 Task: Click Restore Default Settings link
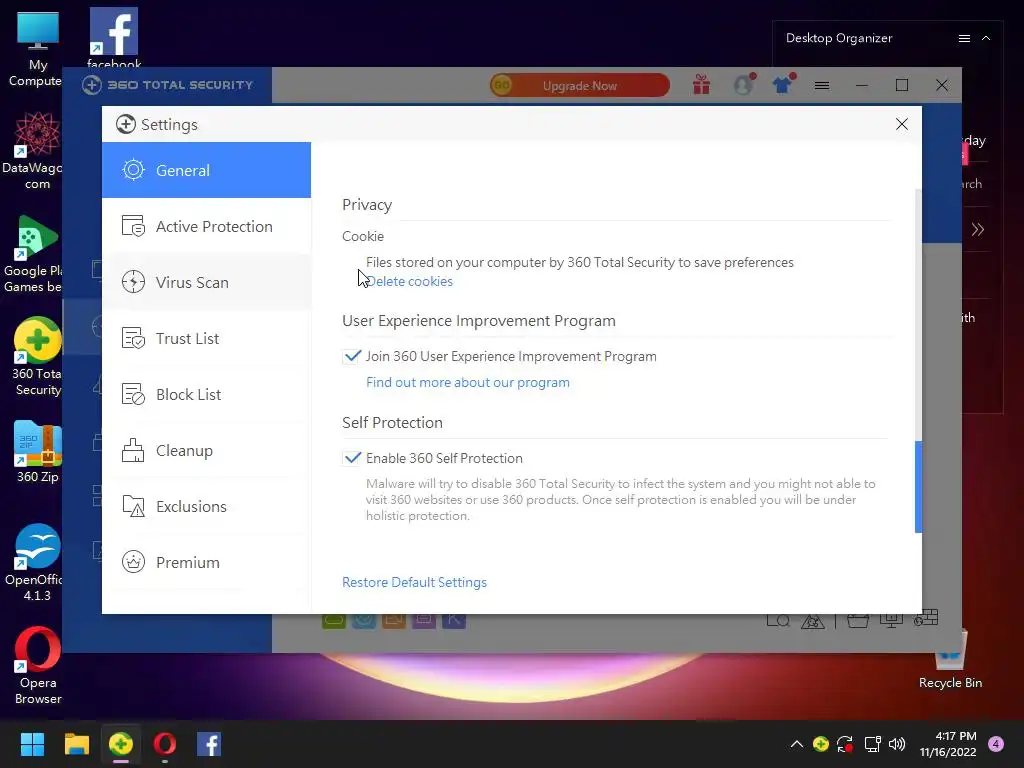coord(415,583)
